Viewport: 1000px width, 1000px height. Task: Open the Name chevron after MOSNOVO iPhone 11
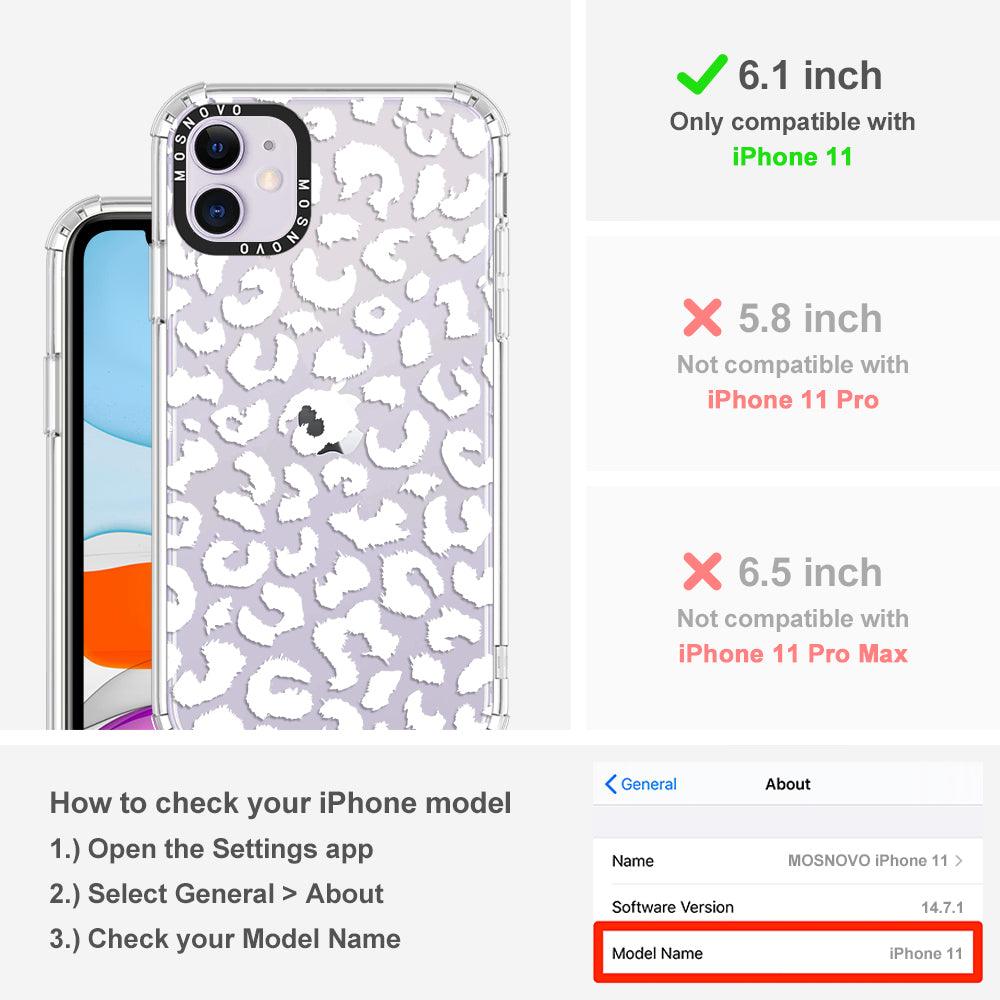click(x=959, y=860)
